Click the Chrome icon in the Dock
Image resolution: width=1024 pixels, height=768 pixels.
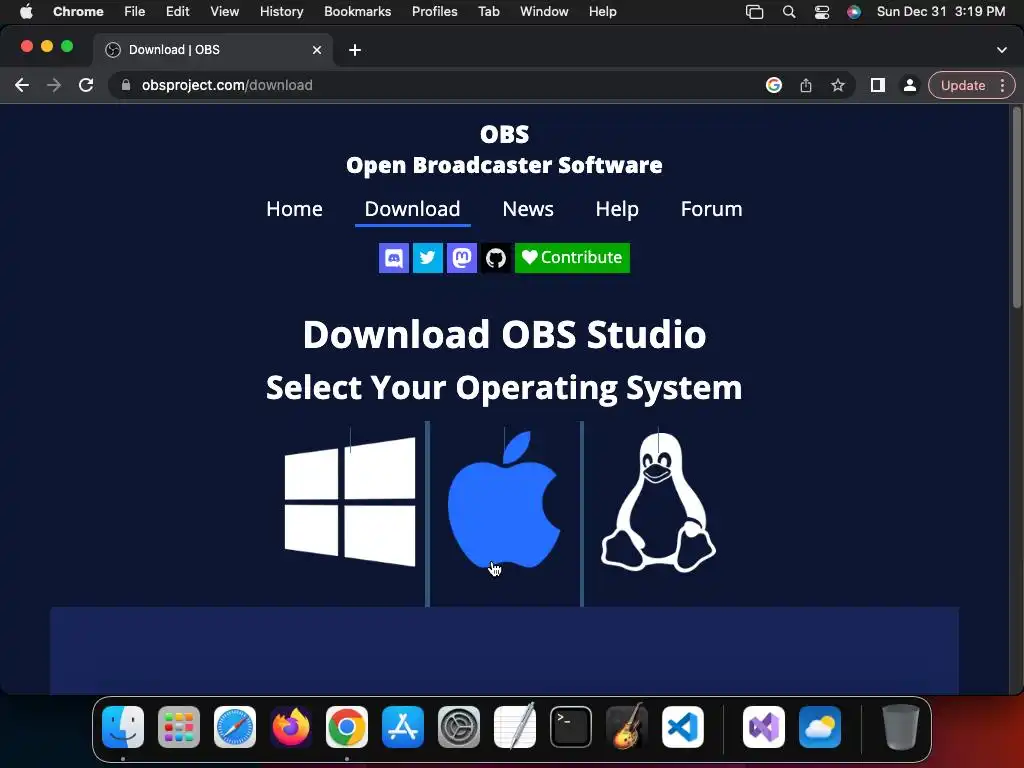347,727
